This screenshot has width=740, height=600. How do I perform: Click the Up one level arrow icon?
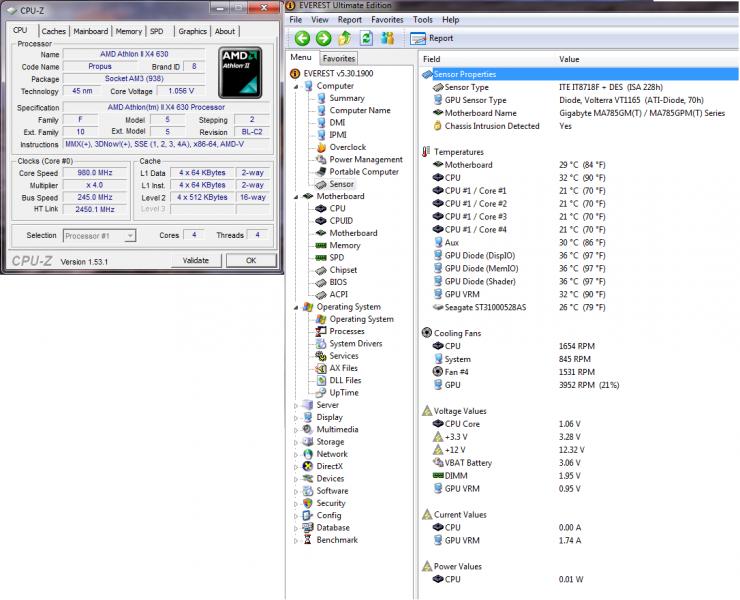point(345,38)
